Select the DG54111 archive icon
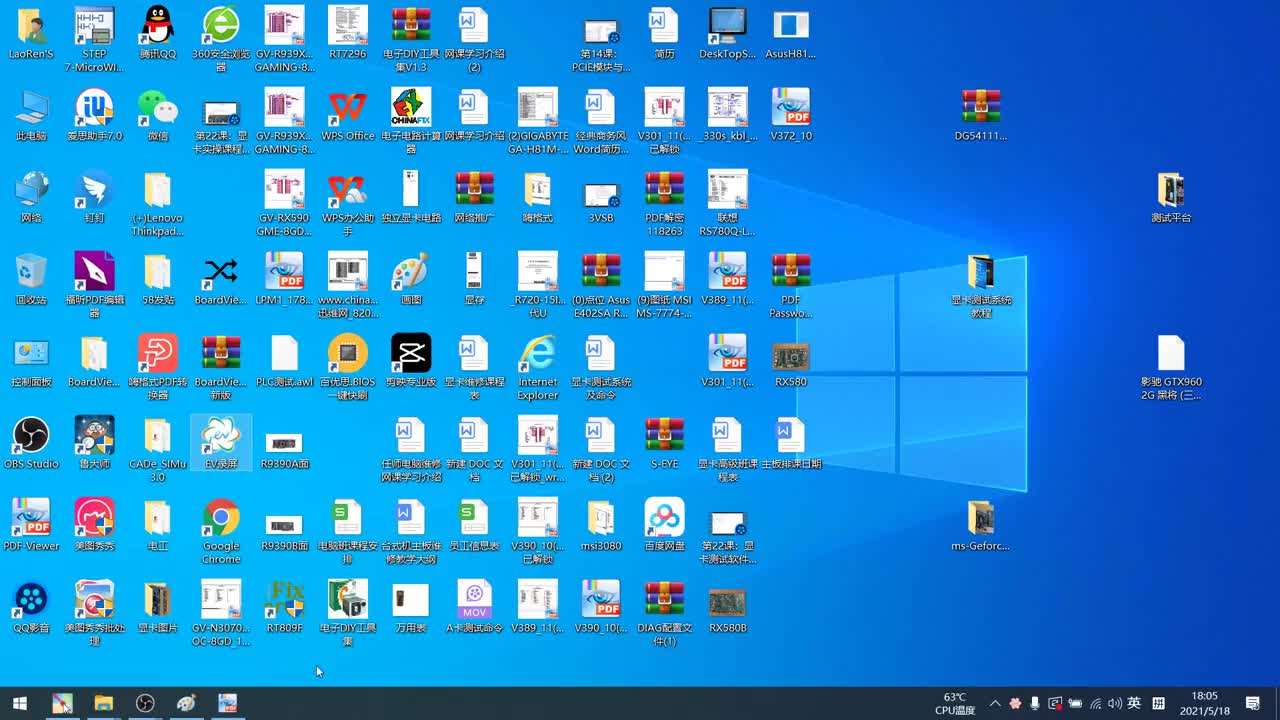Screen dimensions: 1280x720 pos(981,115)
